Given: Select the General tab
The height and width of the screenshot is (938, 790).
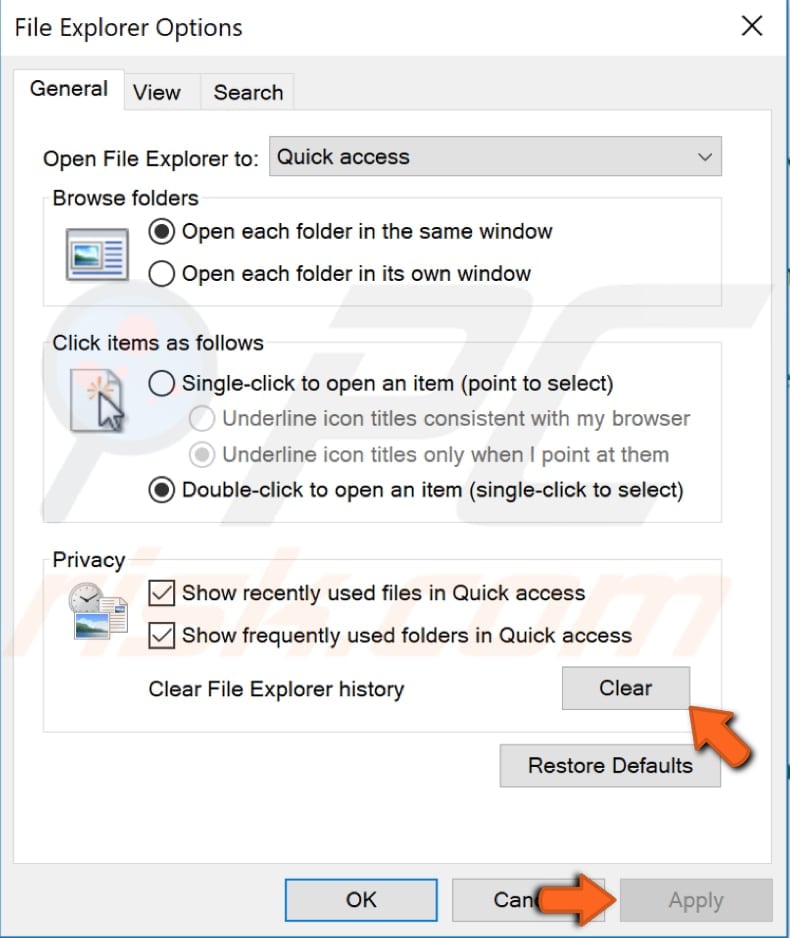Looking at the screenshot, I should click(x=69, y=88).
